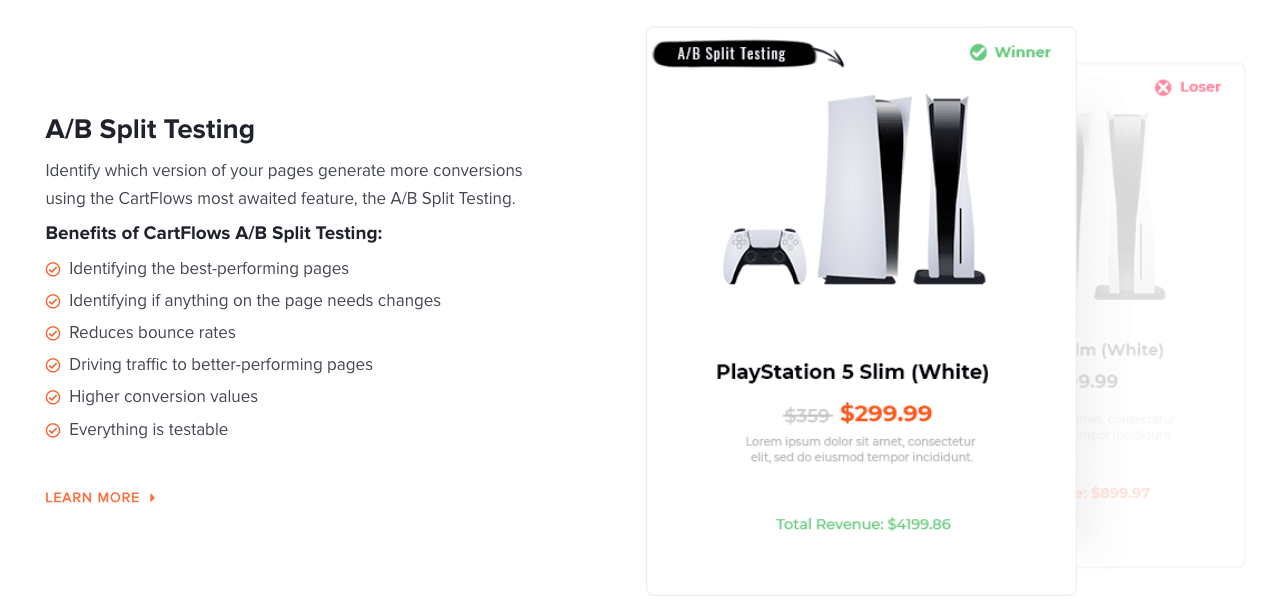Screen dimensions: 1275x612
Task: Click the green Winner checkmark icon
Action: click(x=978, y=52)
